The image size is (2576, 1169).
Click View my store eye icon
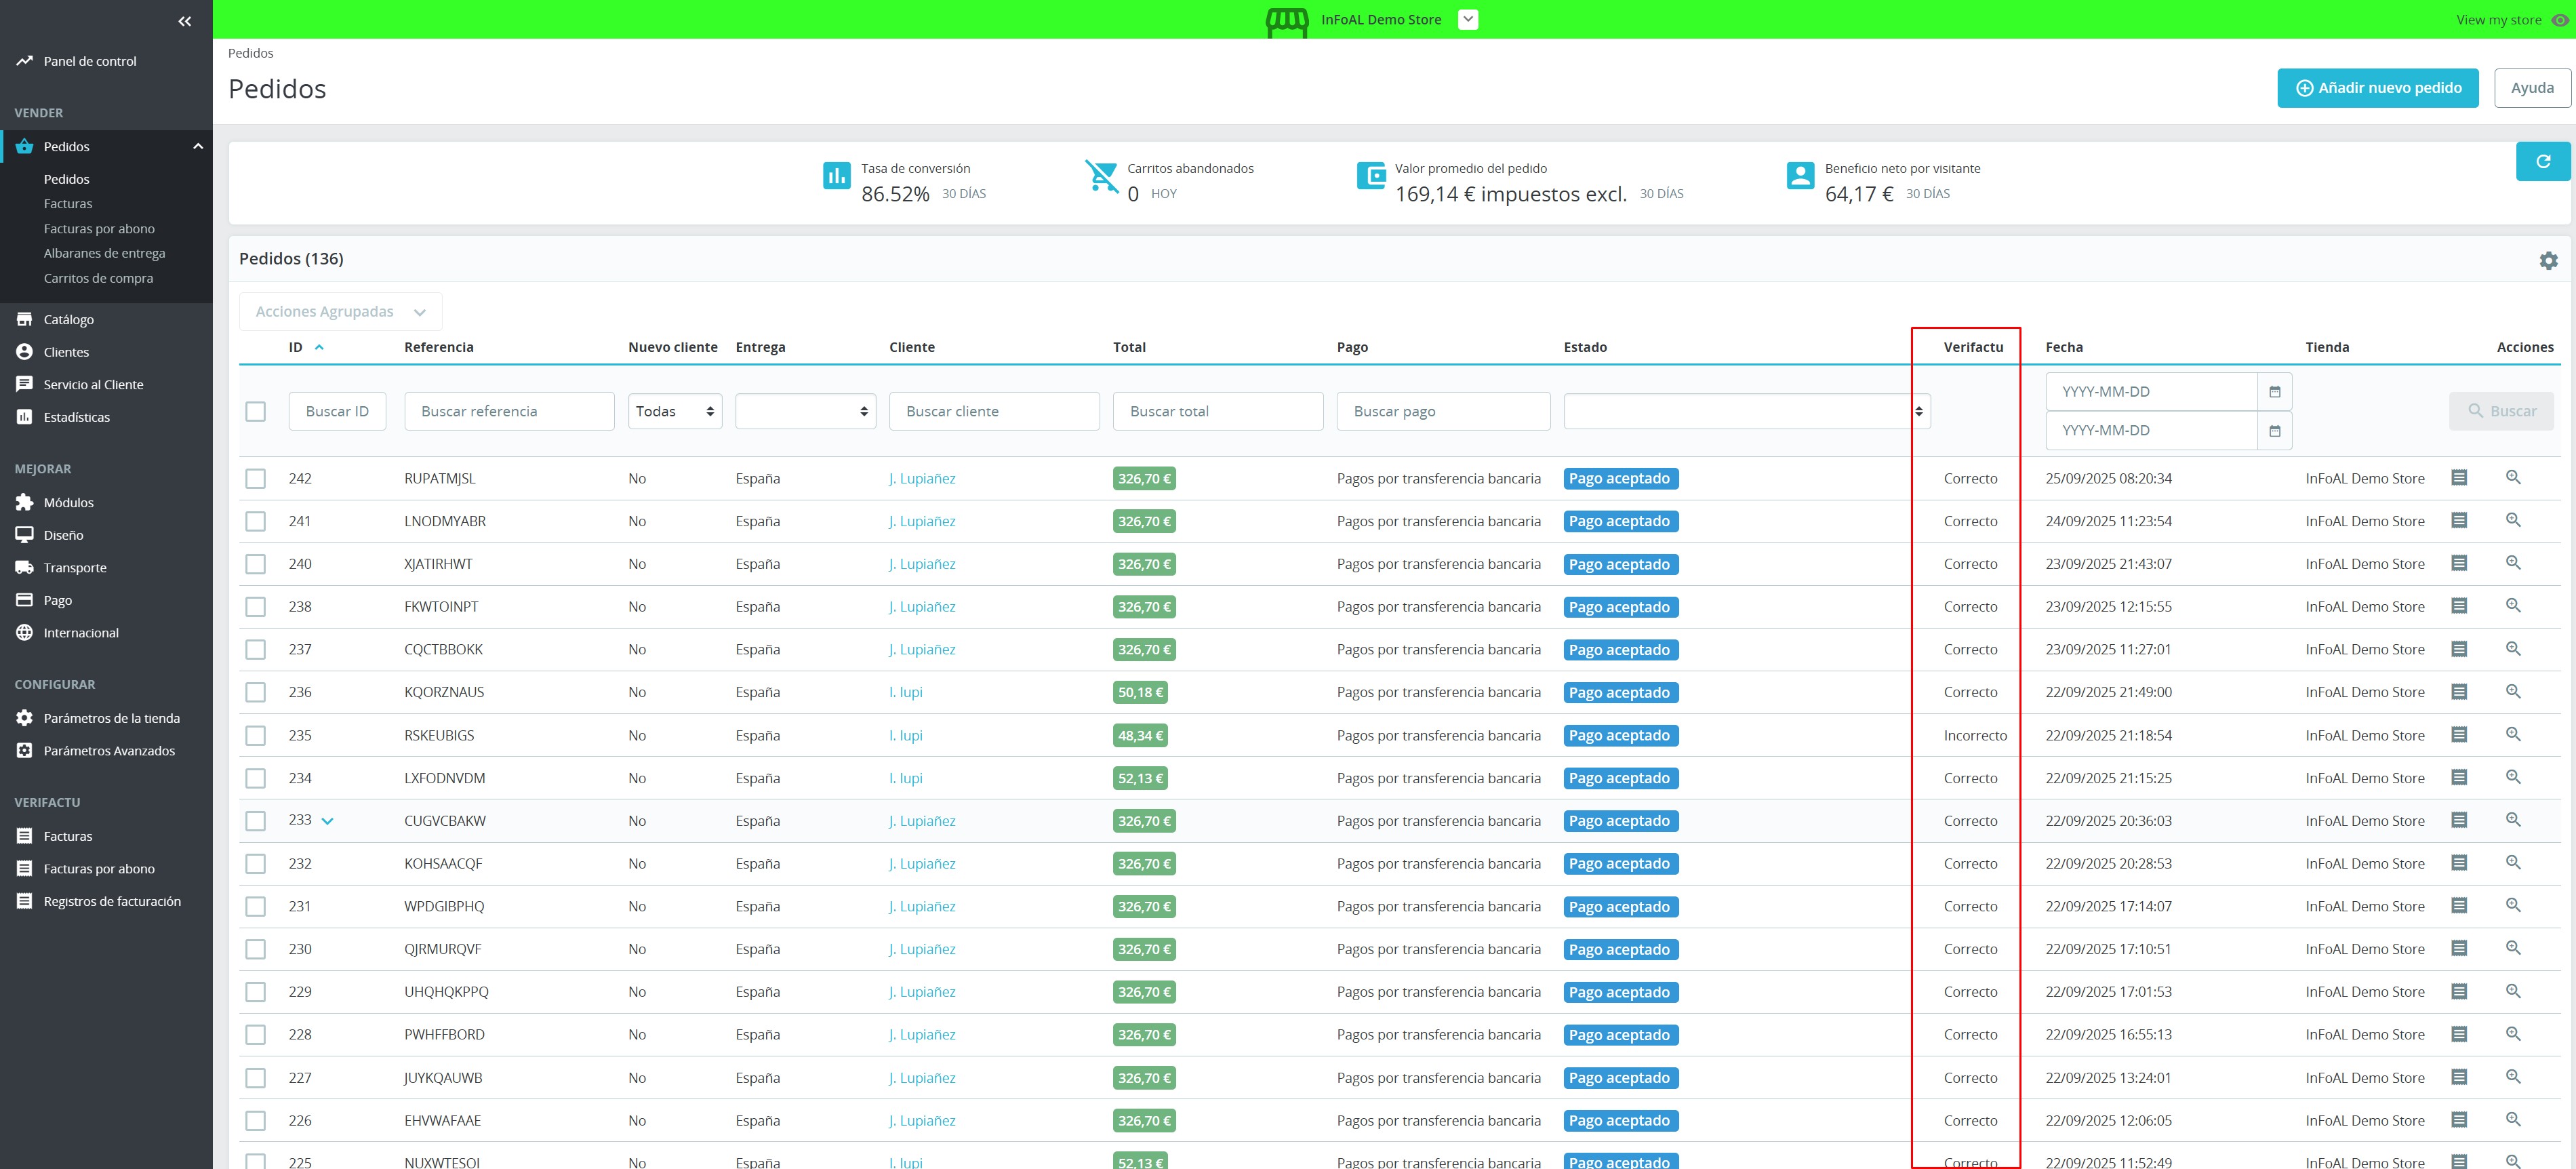click(2559, 20)
